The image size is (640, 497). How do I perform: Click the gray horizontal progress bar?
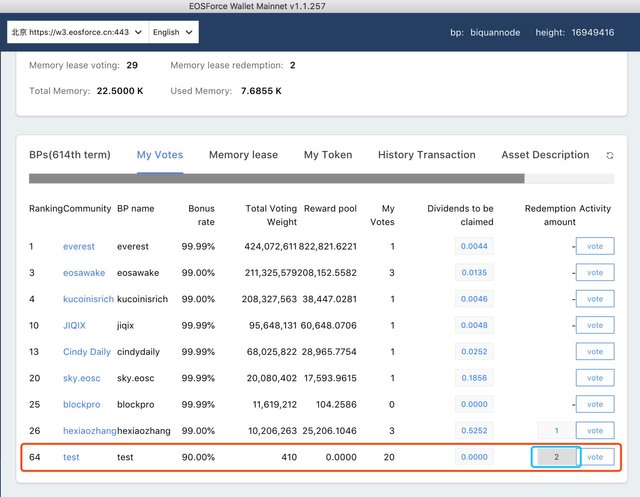point(276,179)
